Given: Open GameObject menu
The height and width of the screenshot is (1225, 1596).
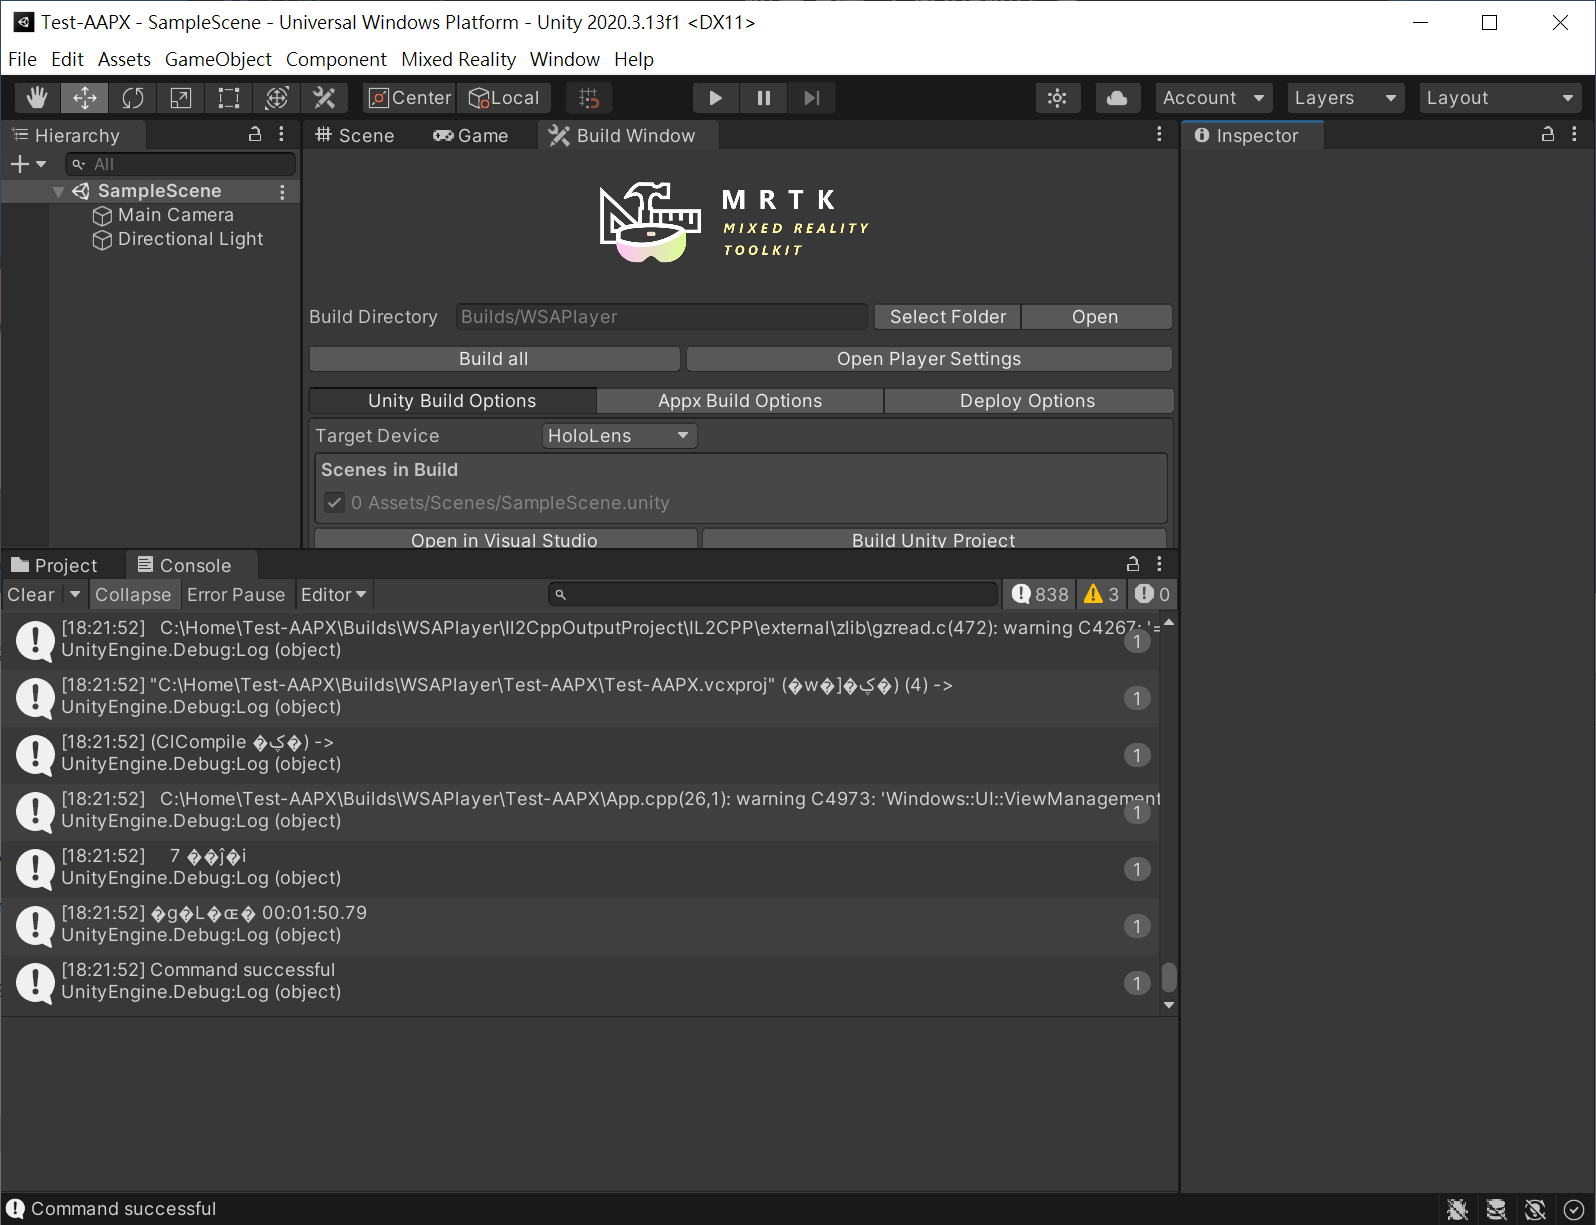Looking at the screenshot, I should (x=218, y=59).
